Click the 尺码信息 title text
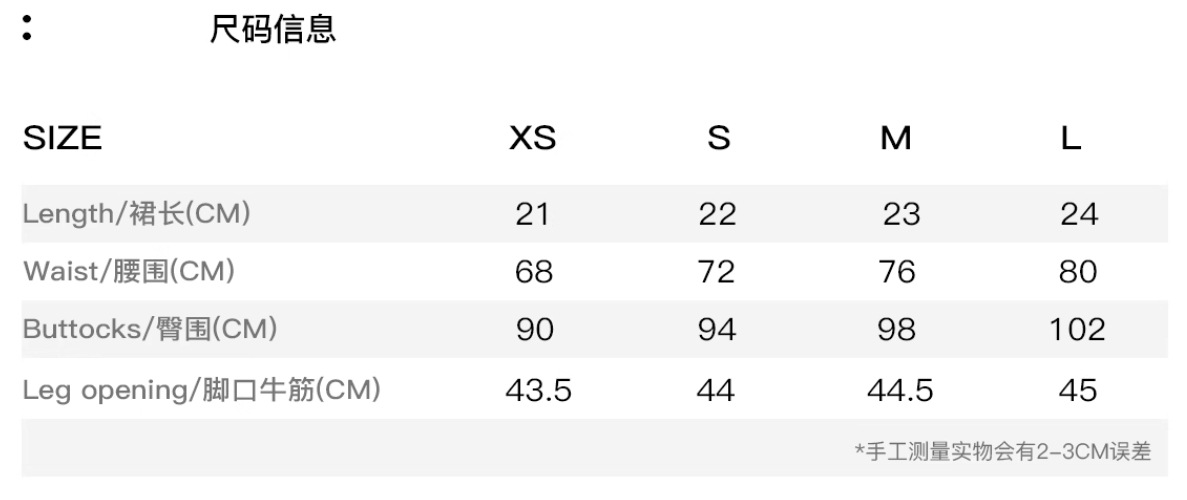Screen dimensions: 1187x500 [x=272, y=29]
